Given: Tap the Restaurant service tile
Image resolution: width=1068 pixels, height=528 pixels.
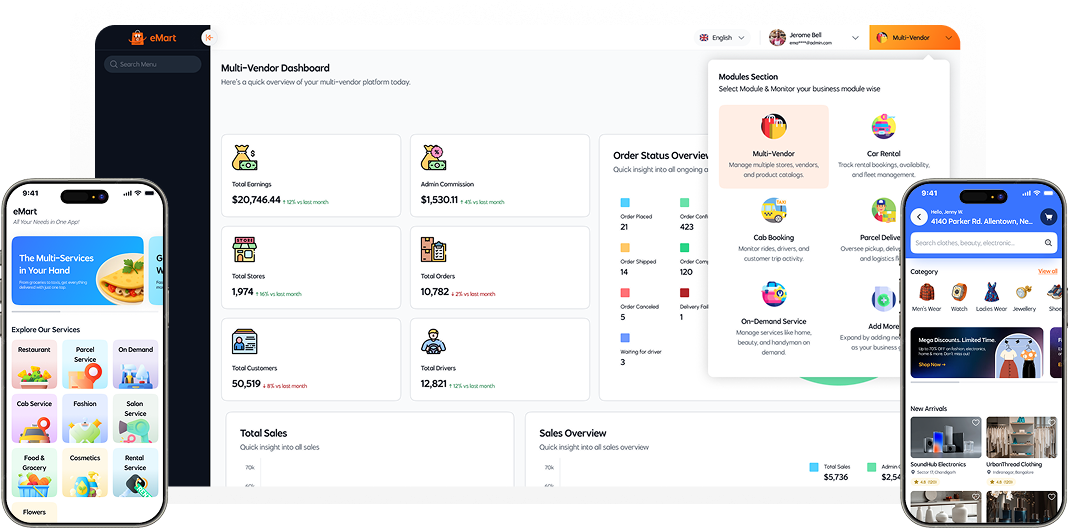Looking at the screenshot, I should coord(34,364).
